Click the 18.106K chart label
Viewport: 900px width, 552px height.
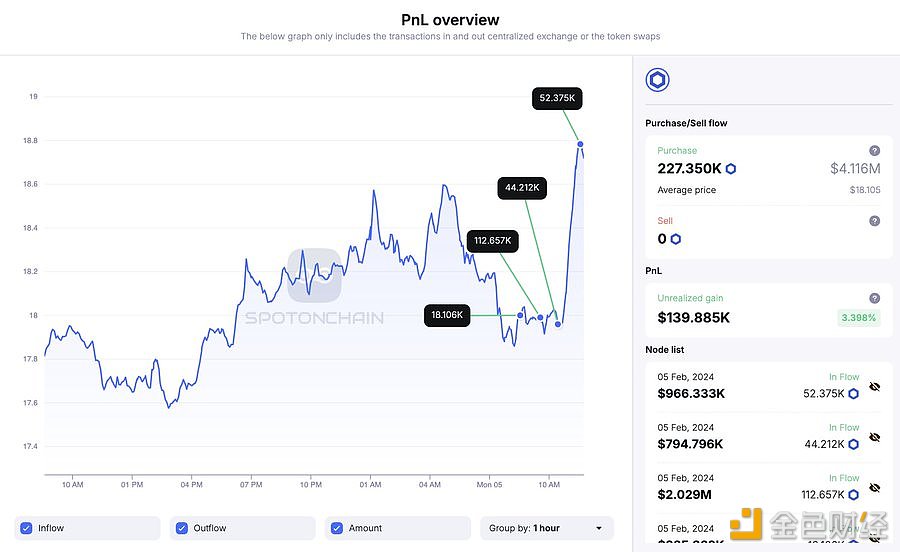(447, 315)
